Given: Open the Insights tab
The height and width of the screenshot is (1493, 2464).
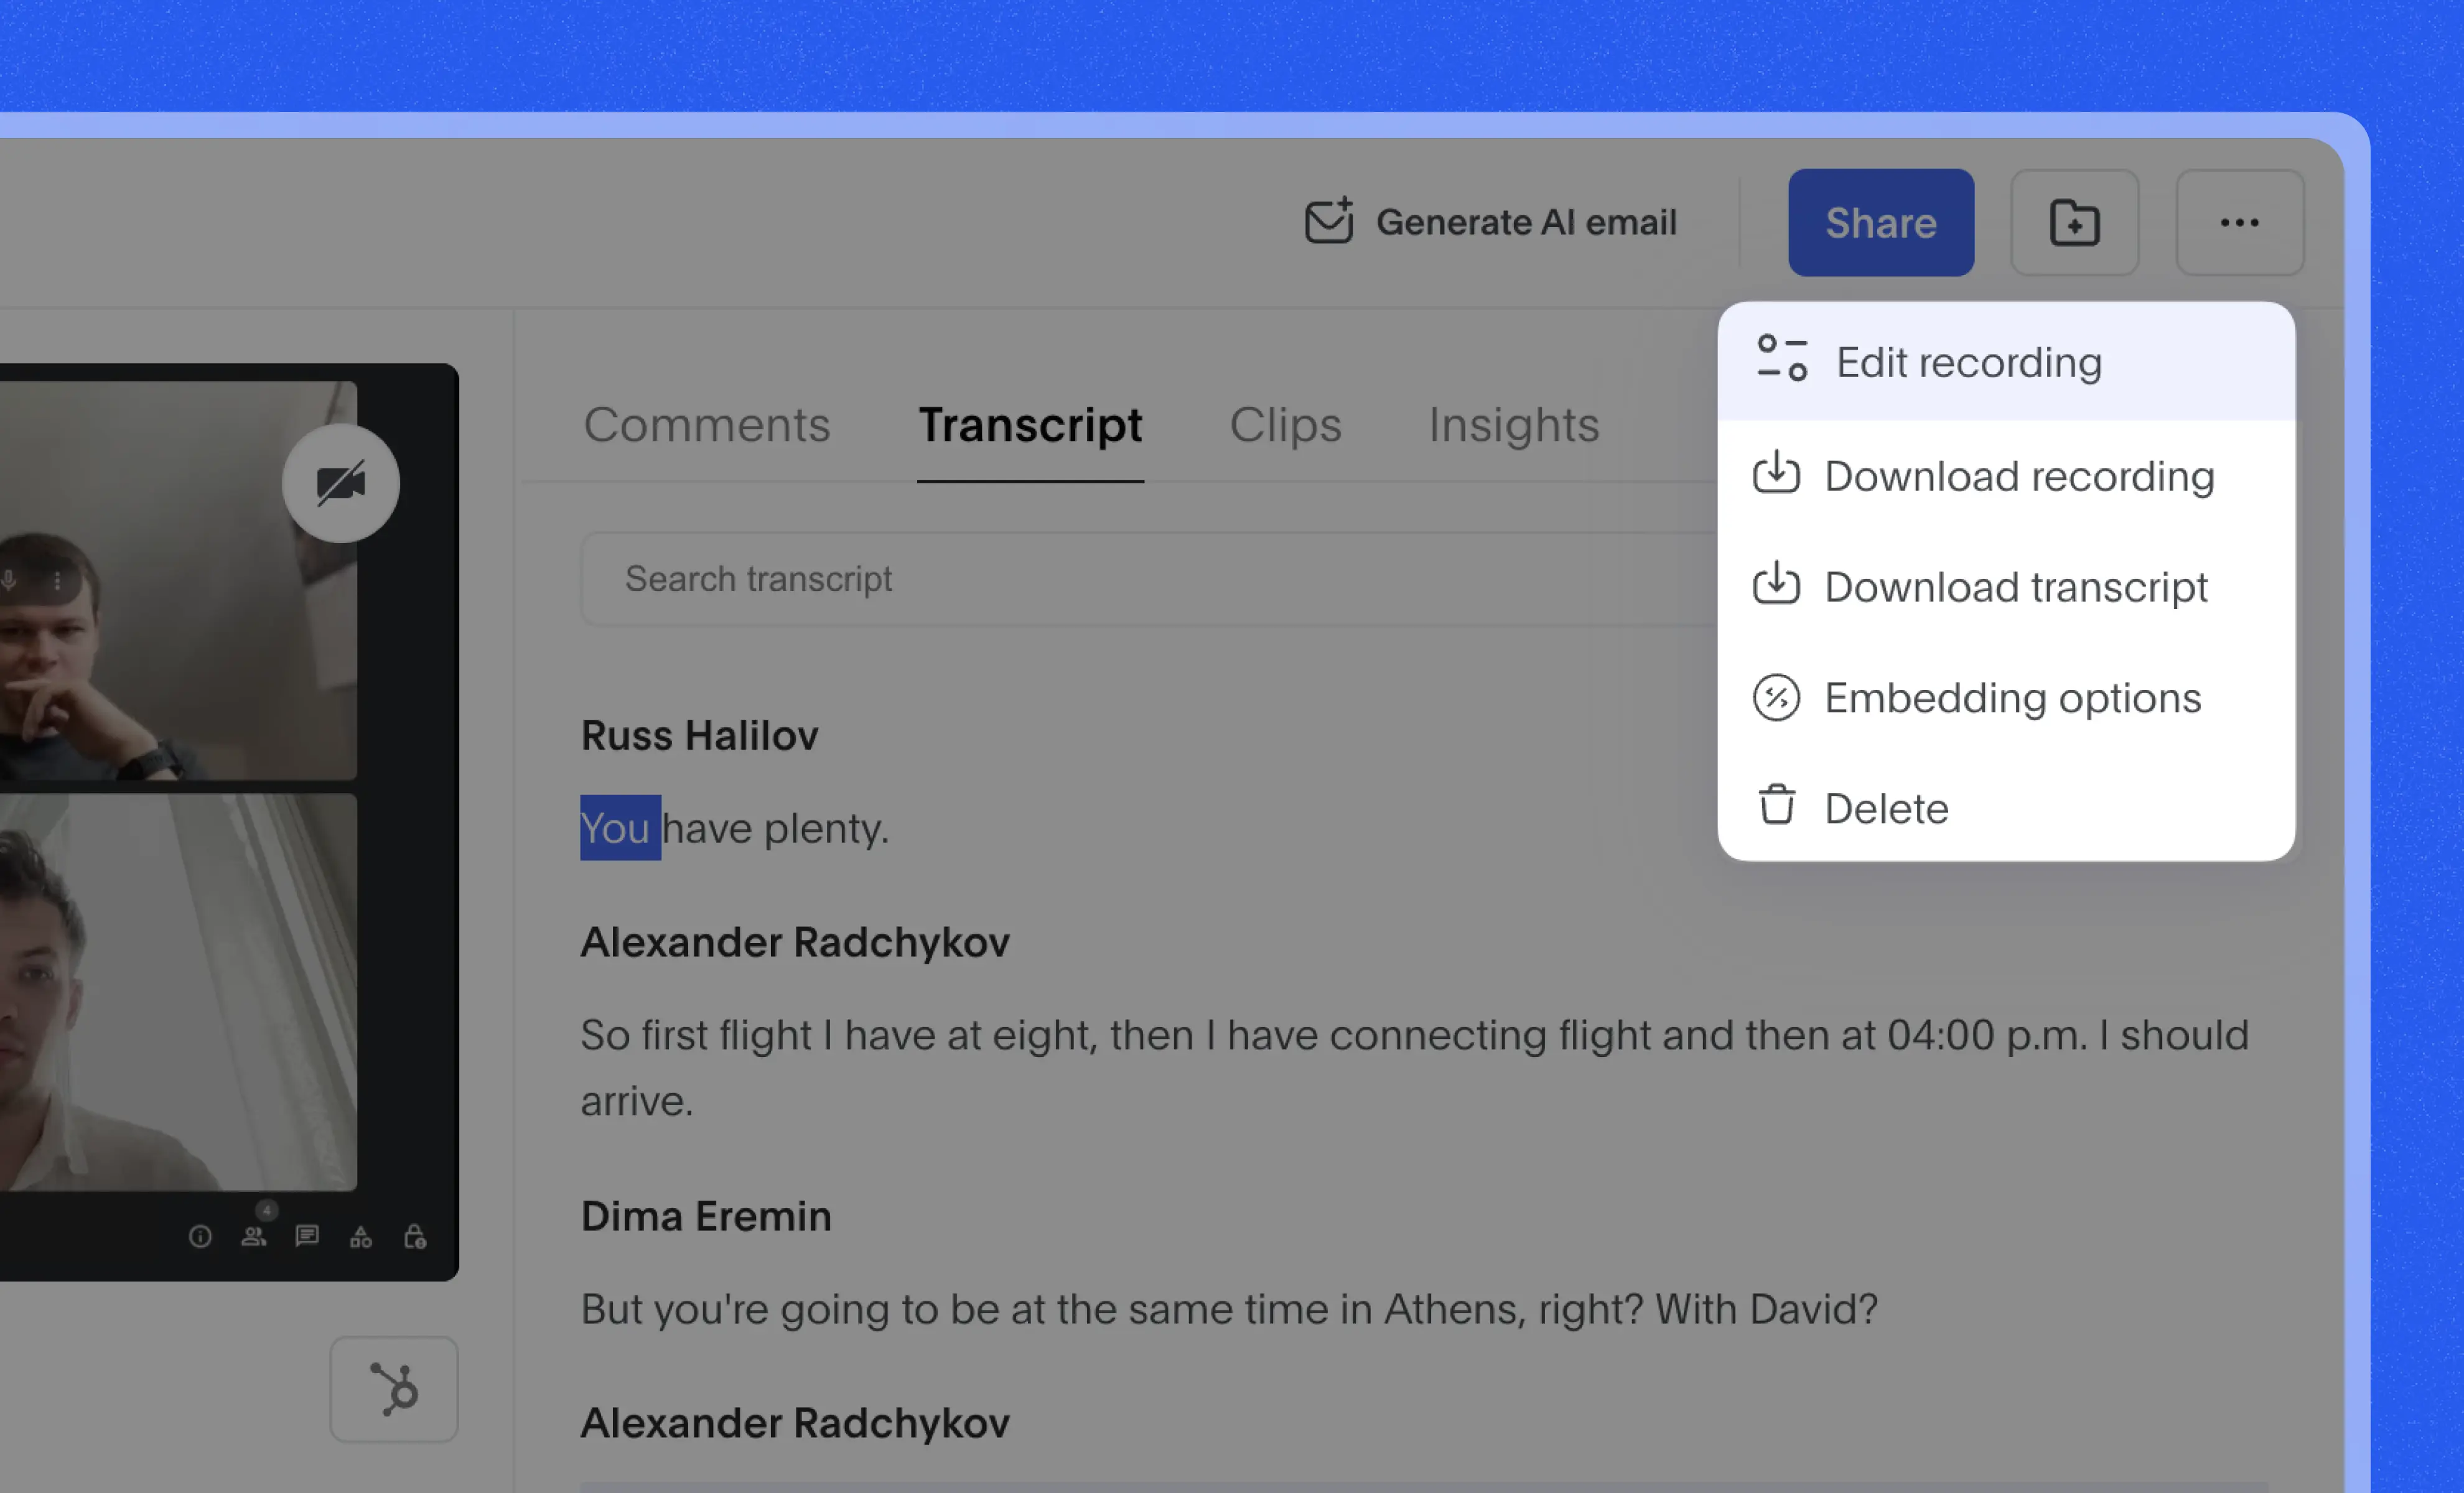Looking at the screenshot, I should coord(1513,425).
